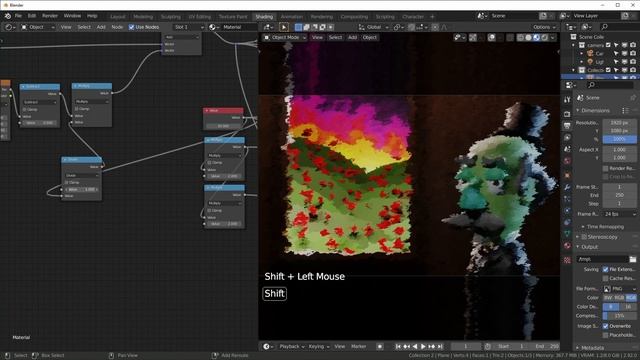Screen dimensions: 640x360
Task: Open the Playback dropdown in timeline
Action: [x=292, y=347]
